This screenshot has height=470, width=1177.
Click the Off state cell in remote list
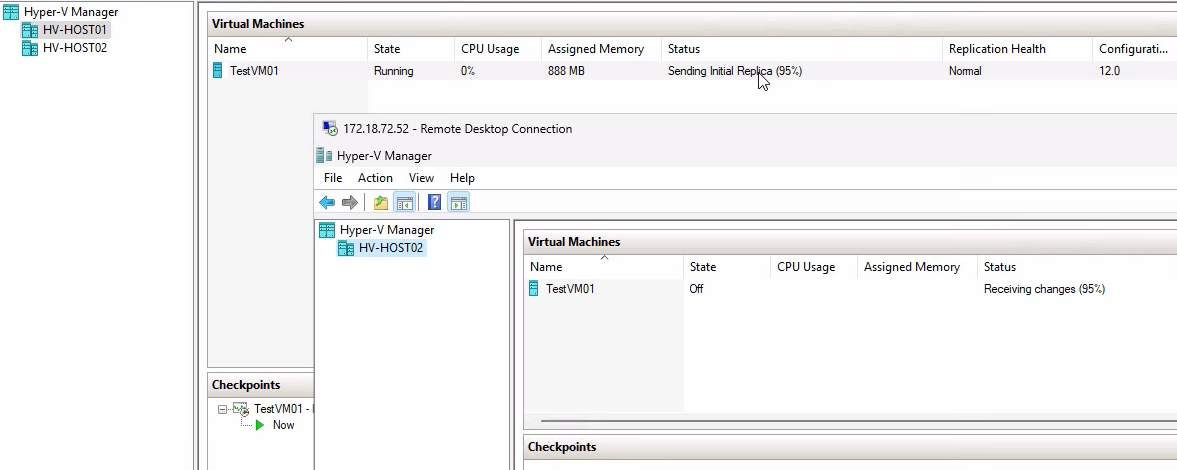[x=696, y=289]
